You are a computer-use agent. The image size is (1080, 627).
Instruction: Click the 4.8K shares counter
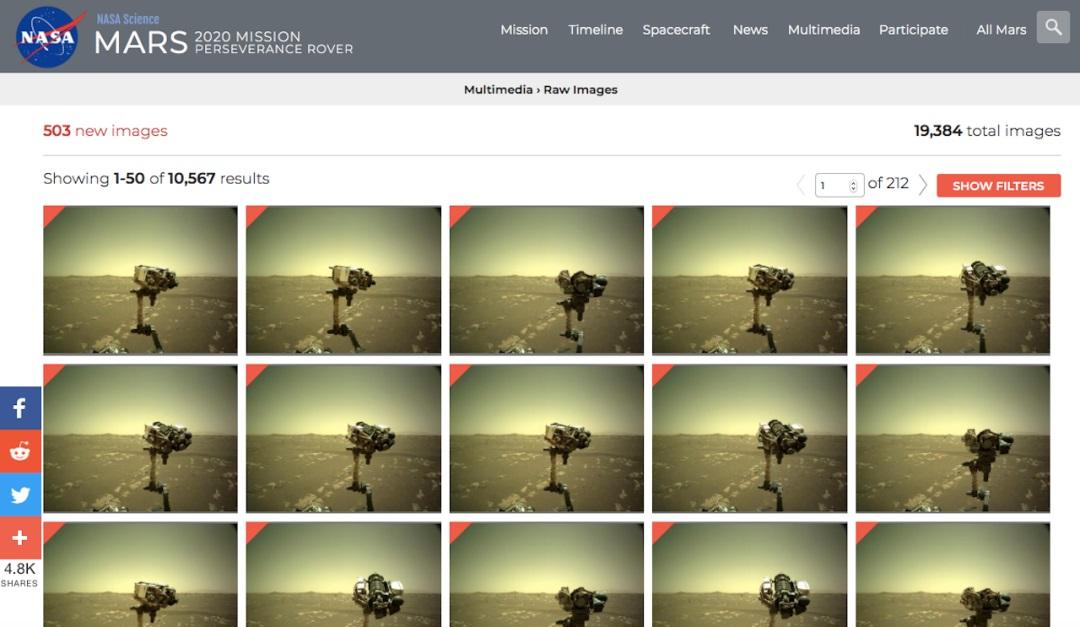coord(19,575)
